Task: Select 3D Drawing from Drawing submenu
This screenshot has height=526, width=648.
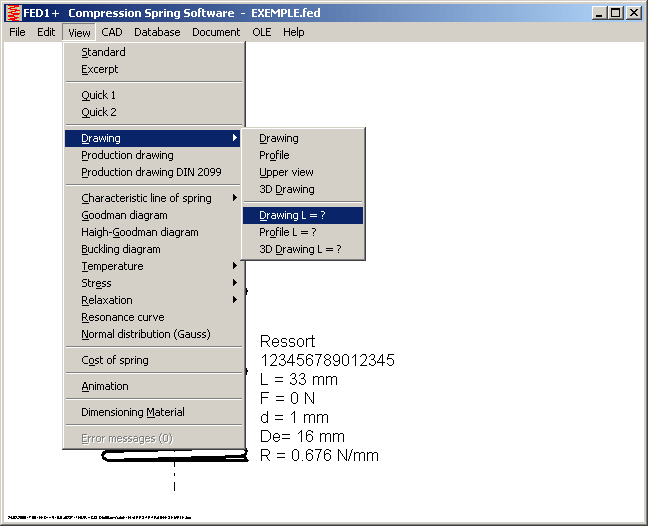Action: tap(286, 189)
